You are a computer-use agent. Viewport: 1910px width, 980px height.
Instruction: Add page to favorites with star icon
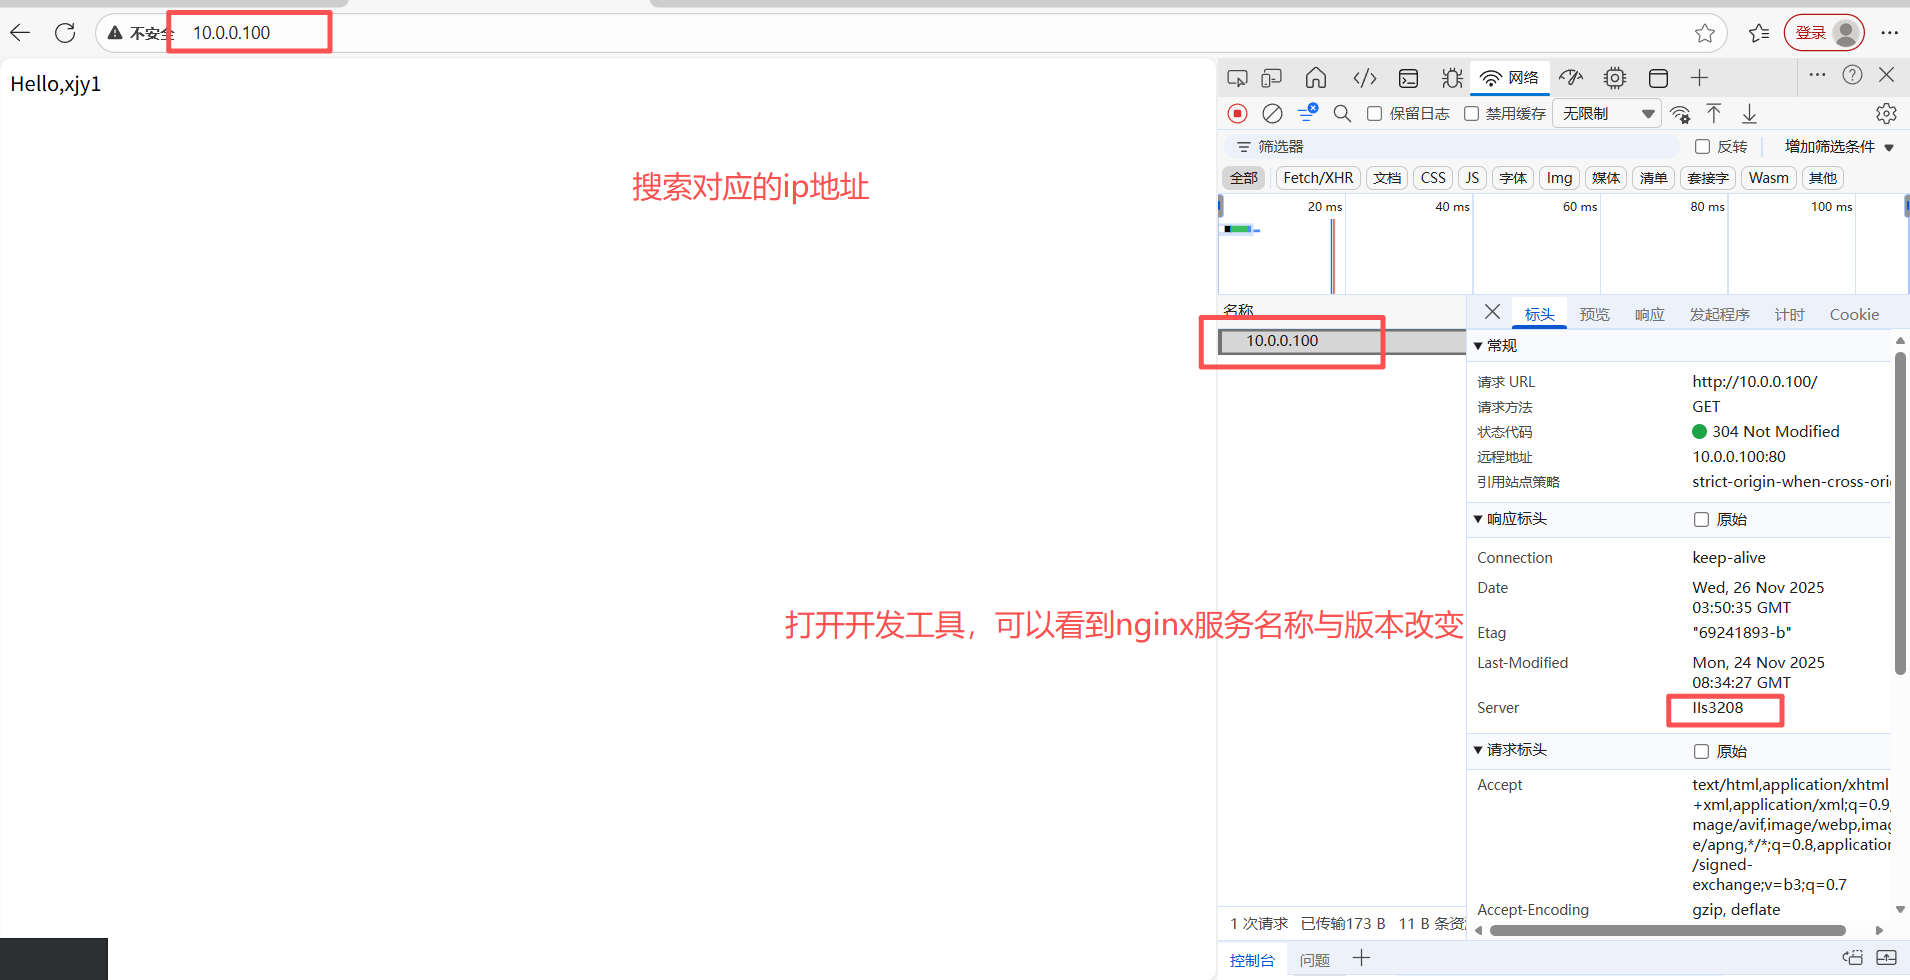pos(1705,33)
